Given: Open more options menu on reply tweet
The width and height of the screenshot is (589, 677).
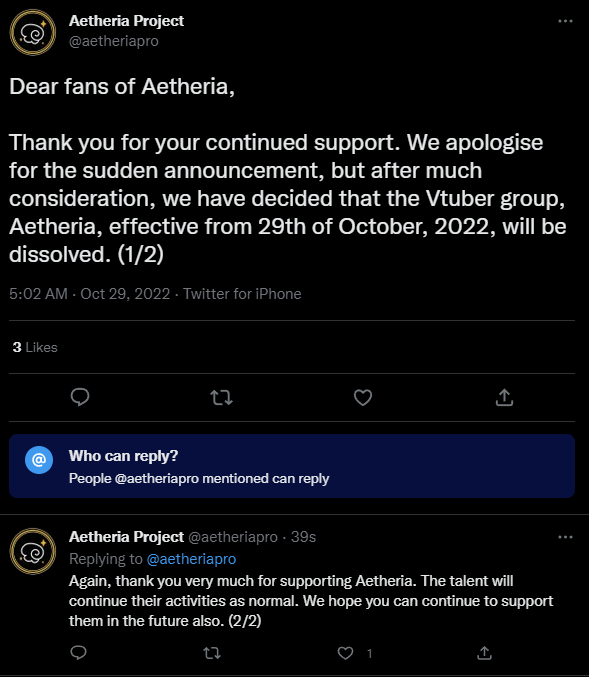Looking at the screenshot, I should tap(565, 537).
